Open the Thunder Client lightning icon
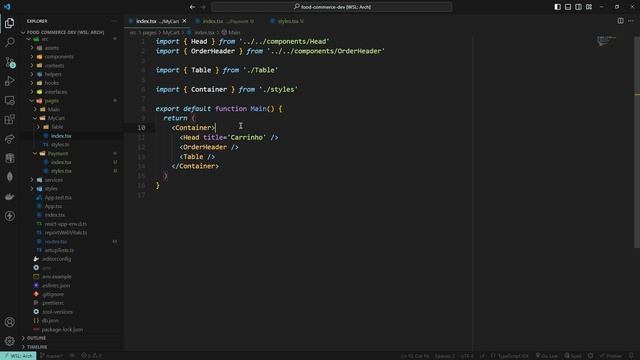Viewport: 640px width, 360px height. [10, 216]
